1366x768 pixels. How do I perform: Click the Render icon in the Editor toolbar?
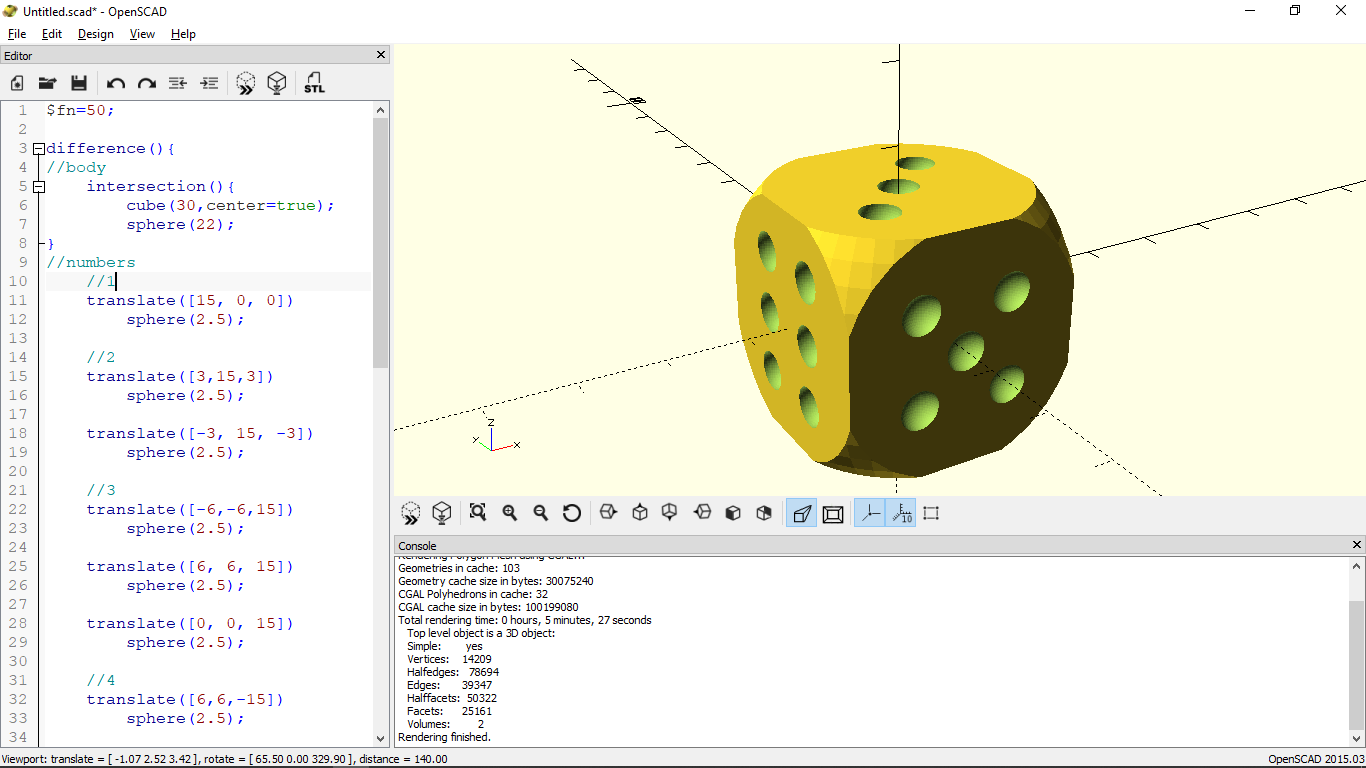[277, 83]
